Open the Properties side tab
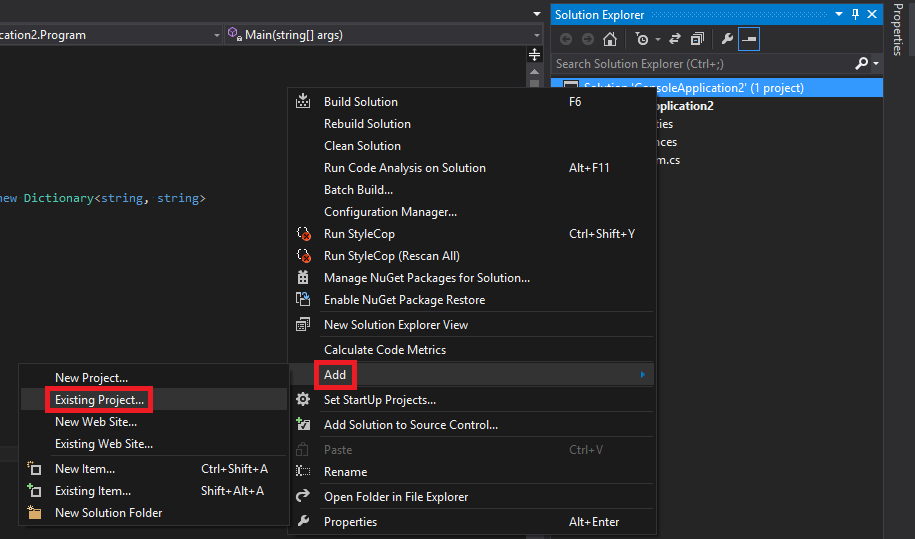This screenshot has width=915, height=539. point(897,29)
